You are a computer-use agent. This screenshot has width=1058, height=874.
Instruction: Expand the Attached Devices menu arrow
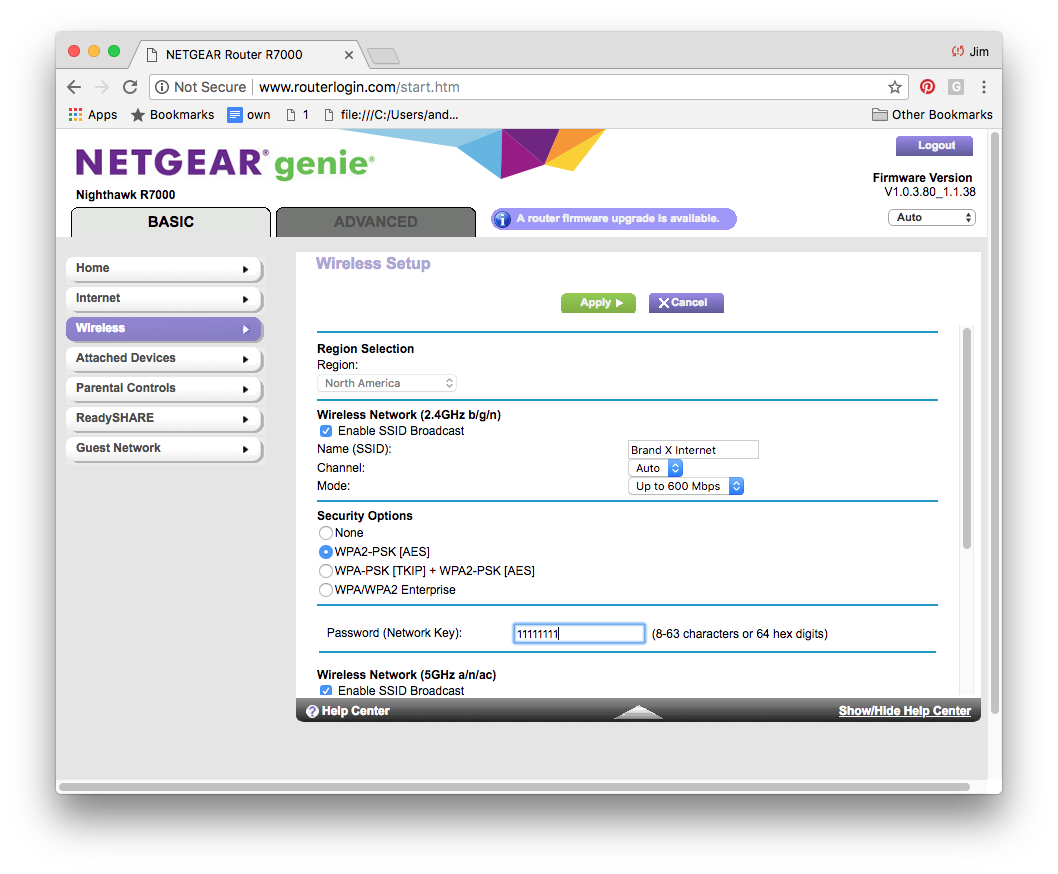(246, 359)
